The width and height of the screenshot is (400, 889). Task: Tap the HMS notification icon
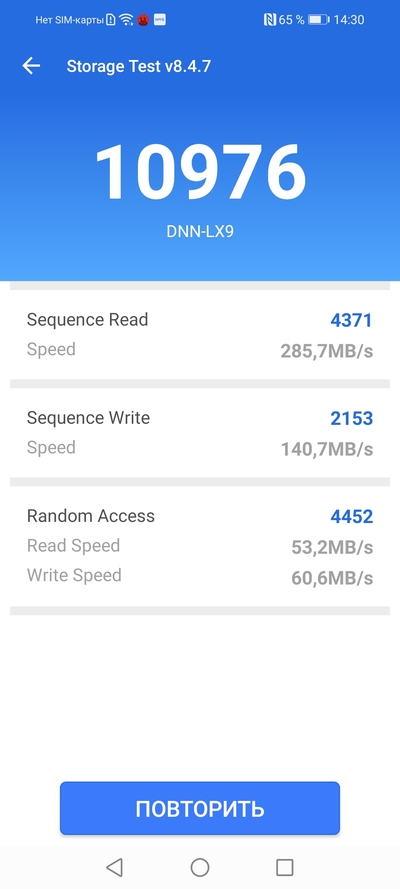[160, 20]
